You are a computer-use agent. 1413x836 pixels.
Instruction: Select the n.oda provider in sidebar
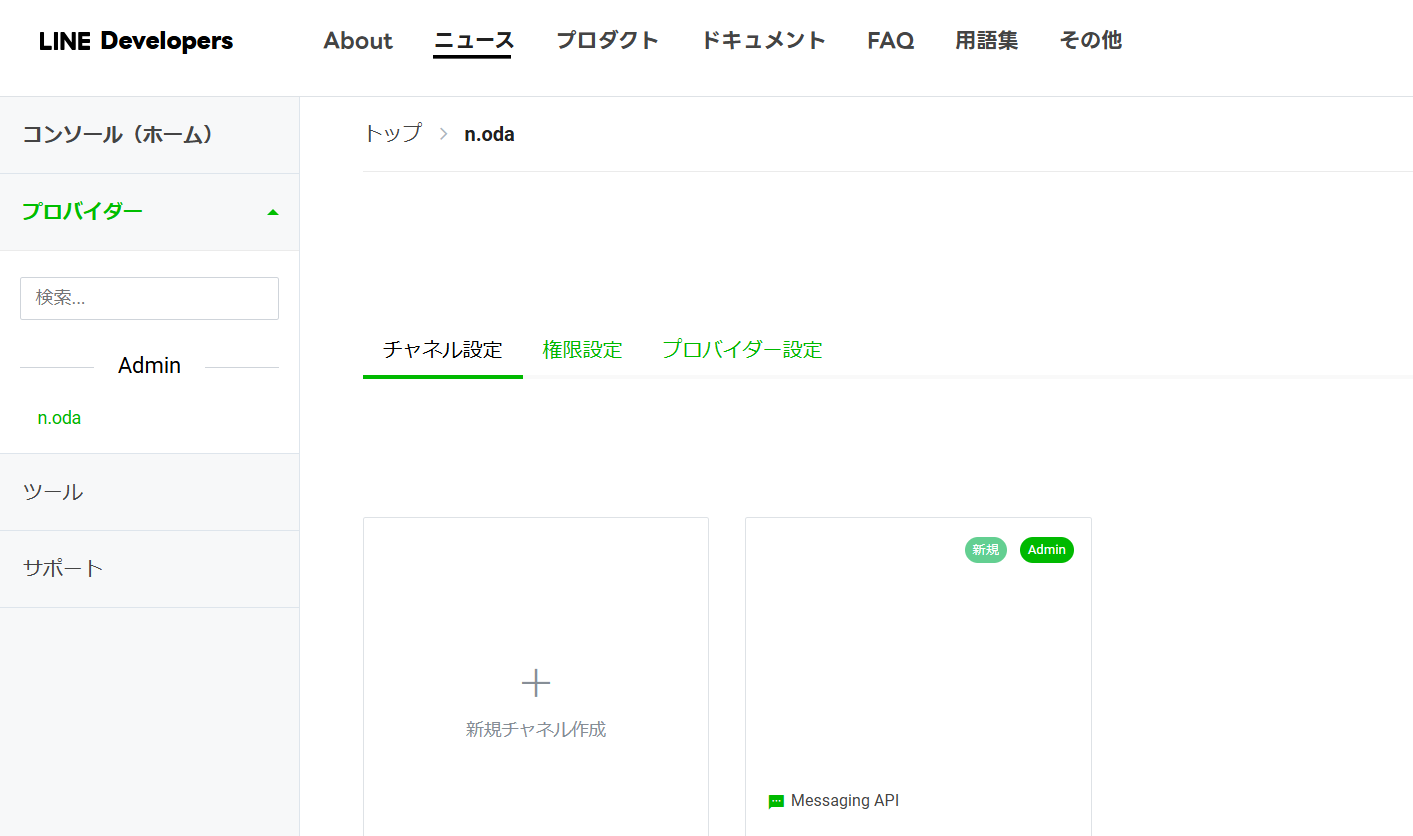[59, 418]
